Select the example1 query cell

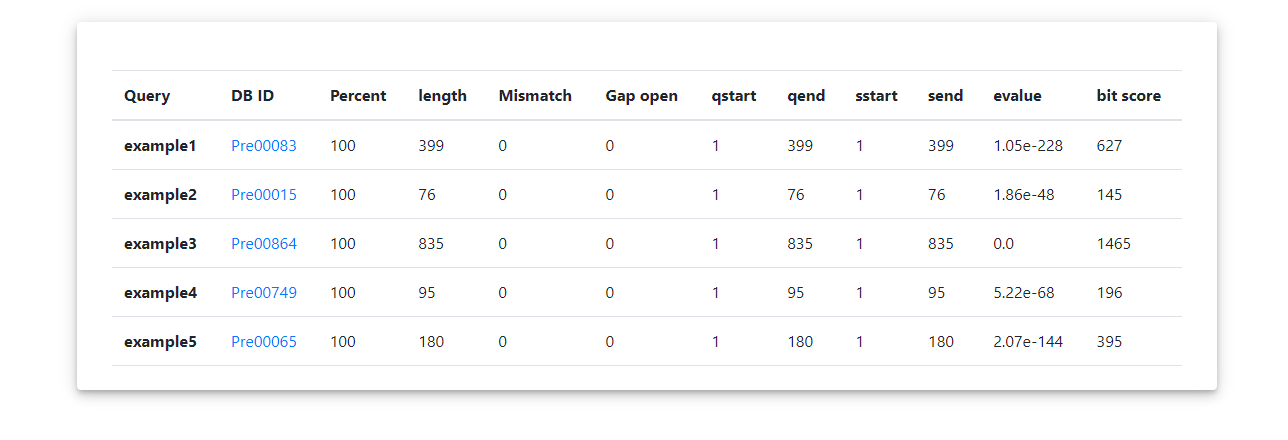coord(160,146)
